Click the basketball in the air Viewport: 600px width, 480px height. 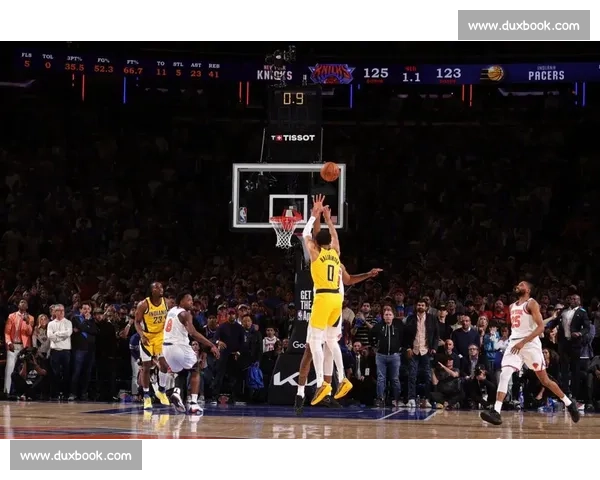(x=330, y=171)
